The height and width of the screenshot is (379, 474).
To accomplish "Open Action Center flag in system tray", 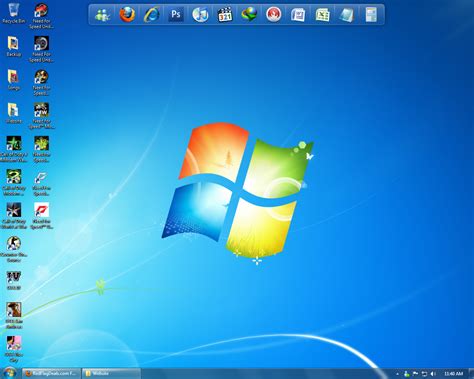I will click(x=415, y=374).
